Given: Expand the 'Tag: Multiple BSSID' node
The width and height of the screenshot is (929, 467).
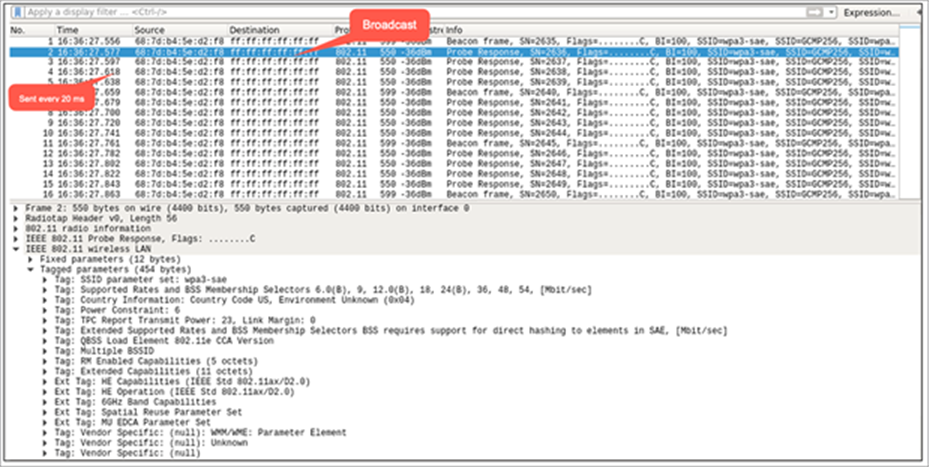Looking at the screenshot, I should coord(45,351).
